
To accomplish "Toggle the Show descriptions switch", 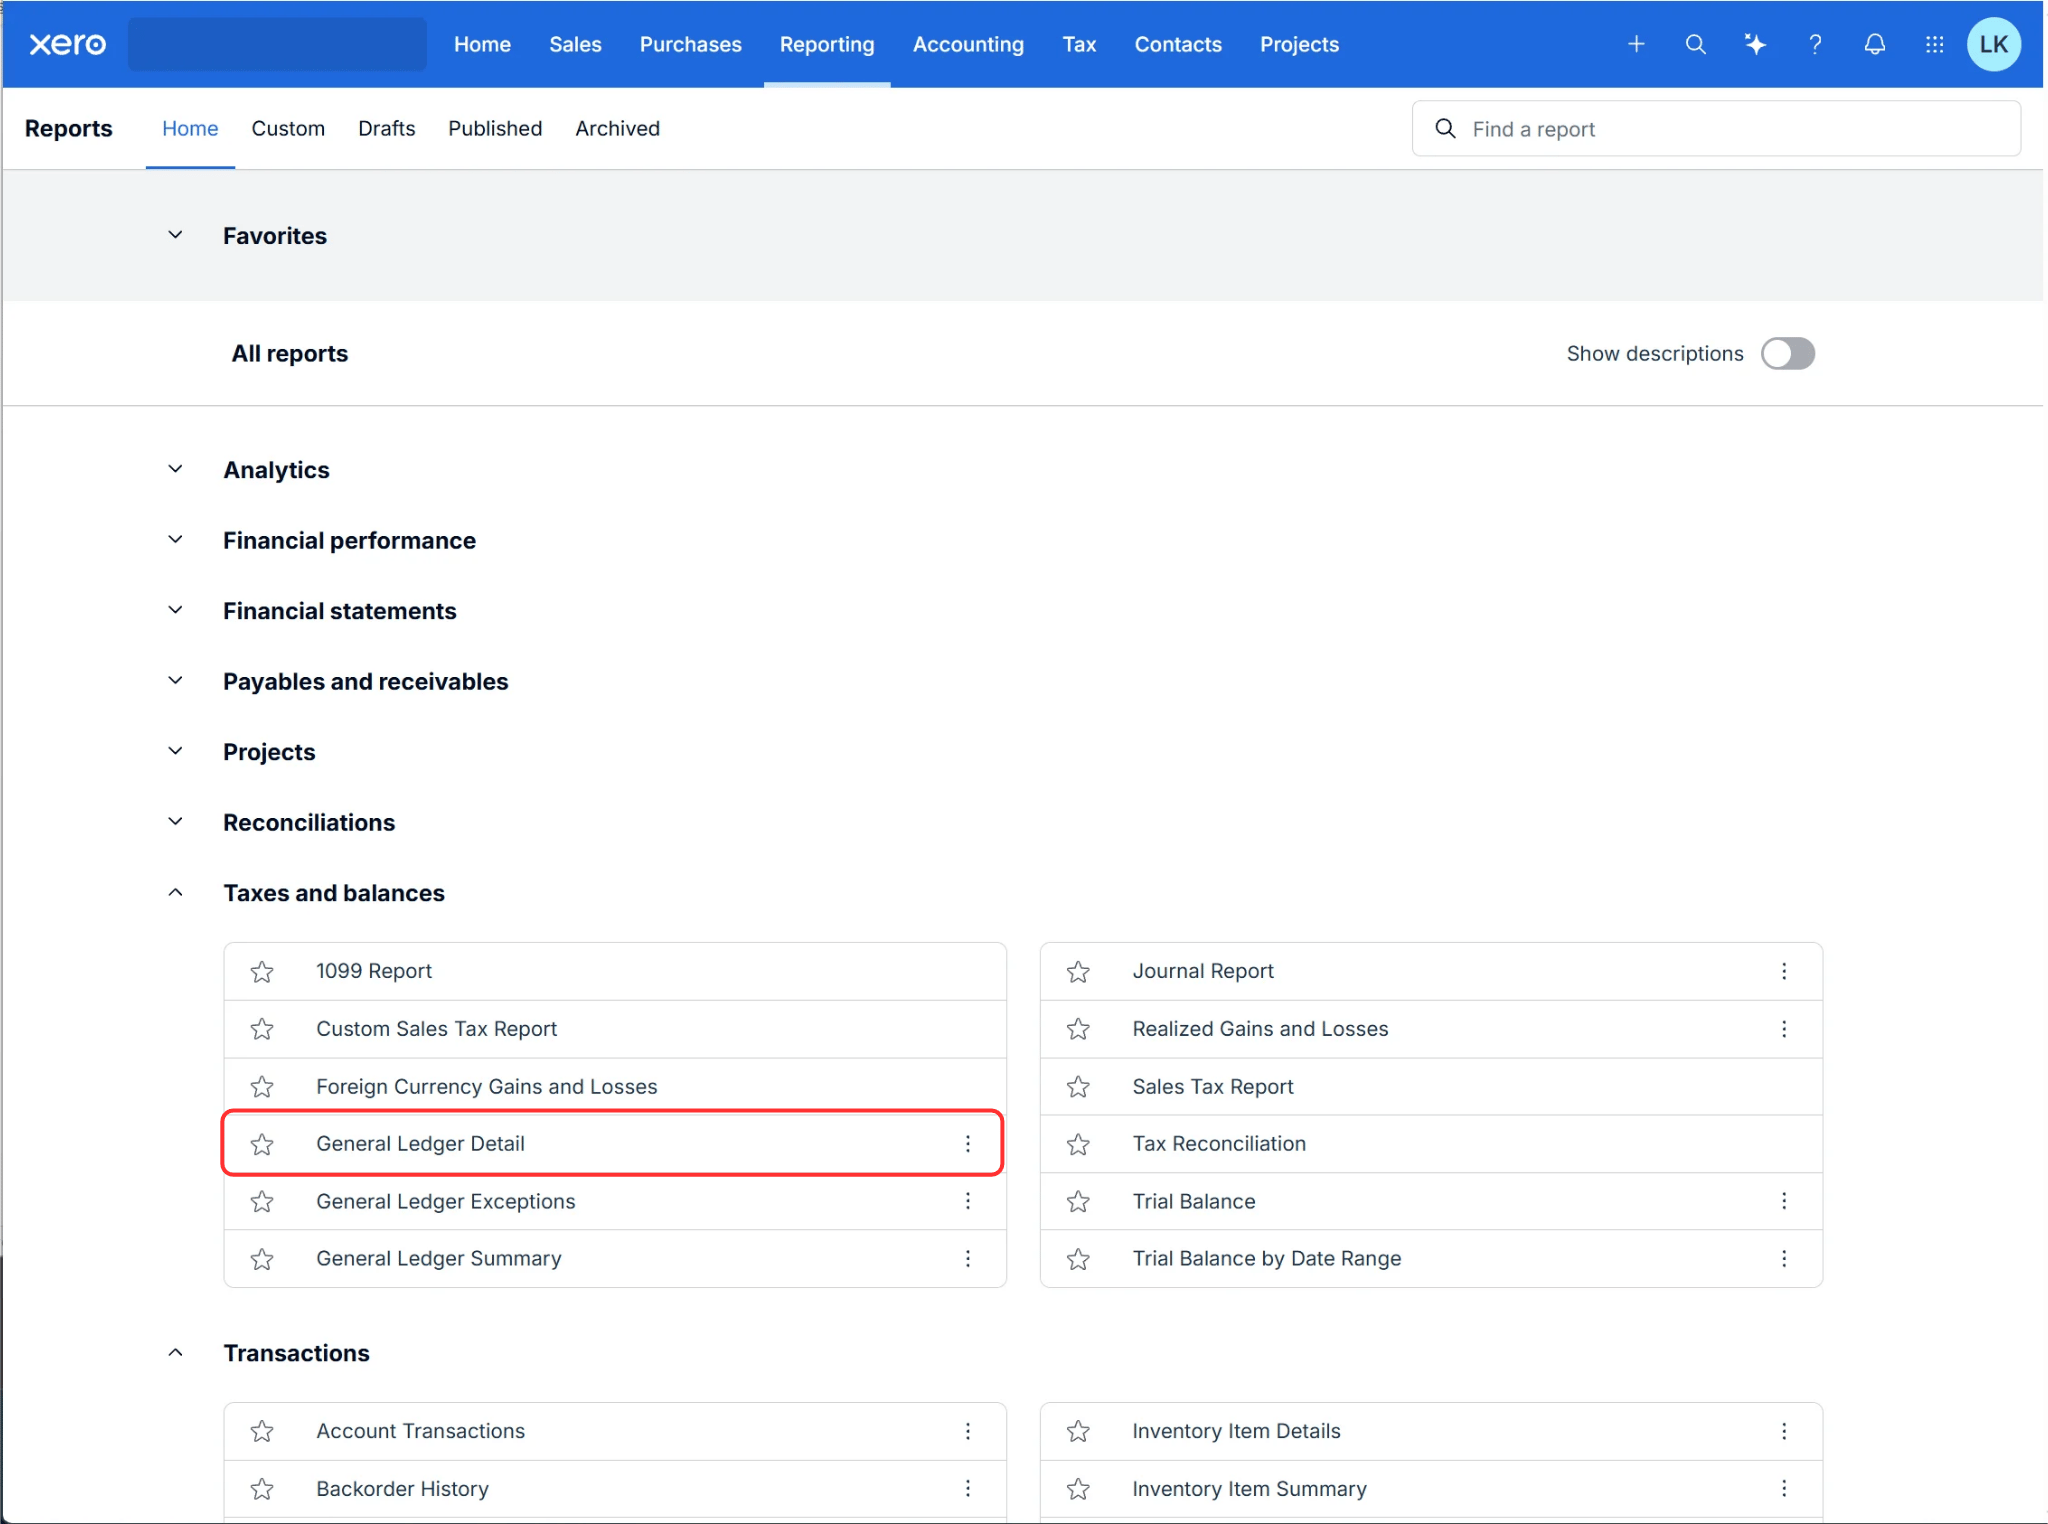I will click(x=1788, y=353).
